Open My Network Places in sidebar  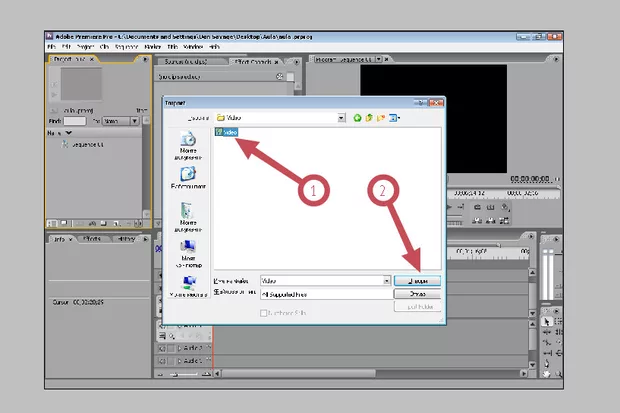[187, 287]
